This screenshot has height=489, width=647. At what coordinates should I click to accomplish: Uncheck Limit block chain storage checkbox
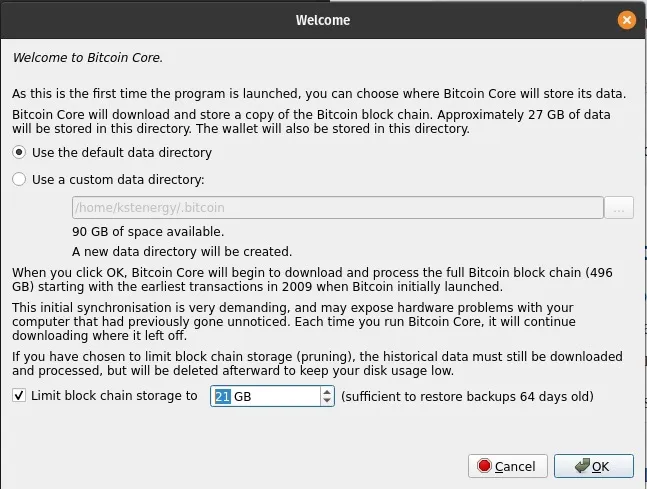tap(19, 396)
